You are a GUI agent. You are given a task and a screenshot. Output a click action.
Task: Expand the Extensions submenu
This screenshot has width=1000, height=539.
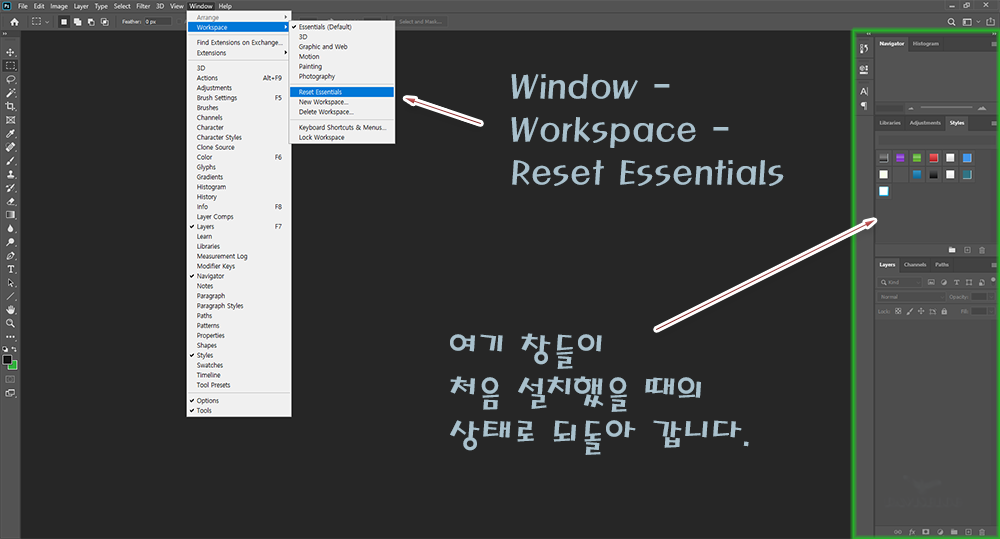239,53
